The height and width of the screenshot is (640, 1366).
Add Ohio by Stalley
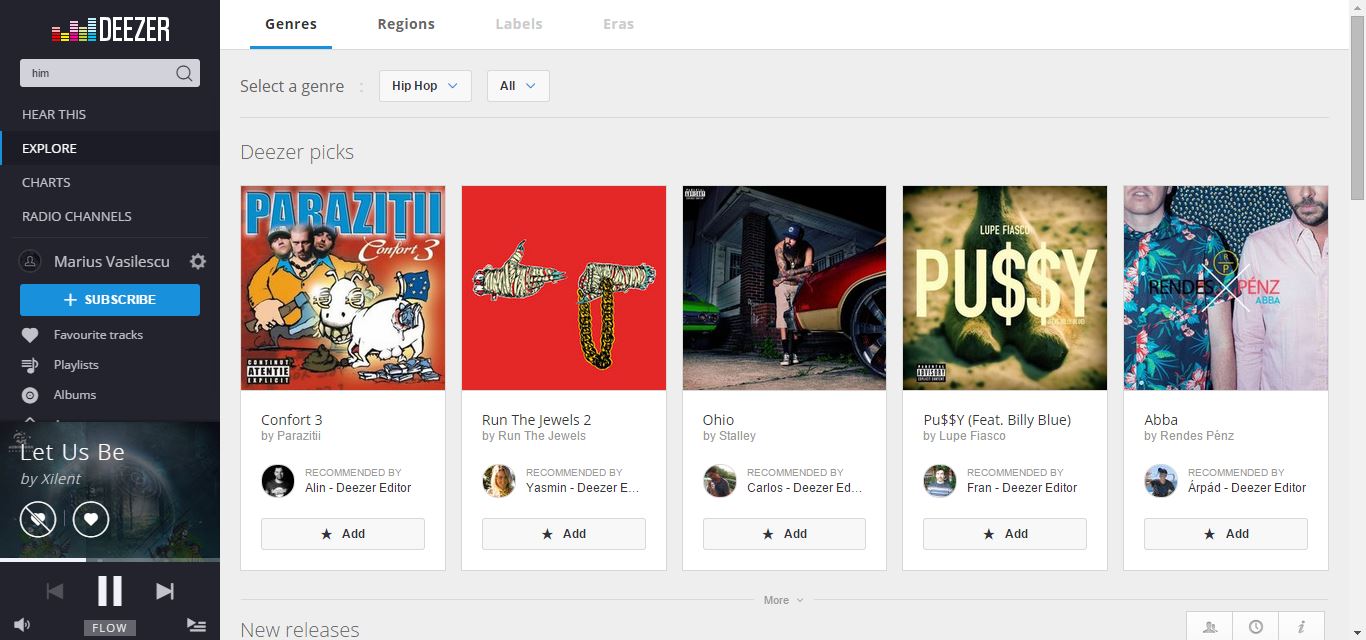(x=784, y=534)
